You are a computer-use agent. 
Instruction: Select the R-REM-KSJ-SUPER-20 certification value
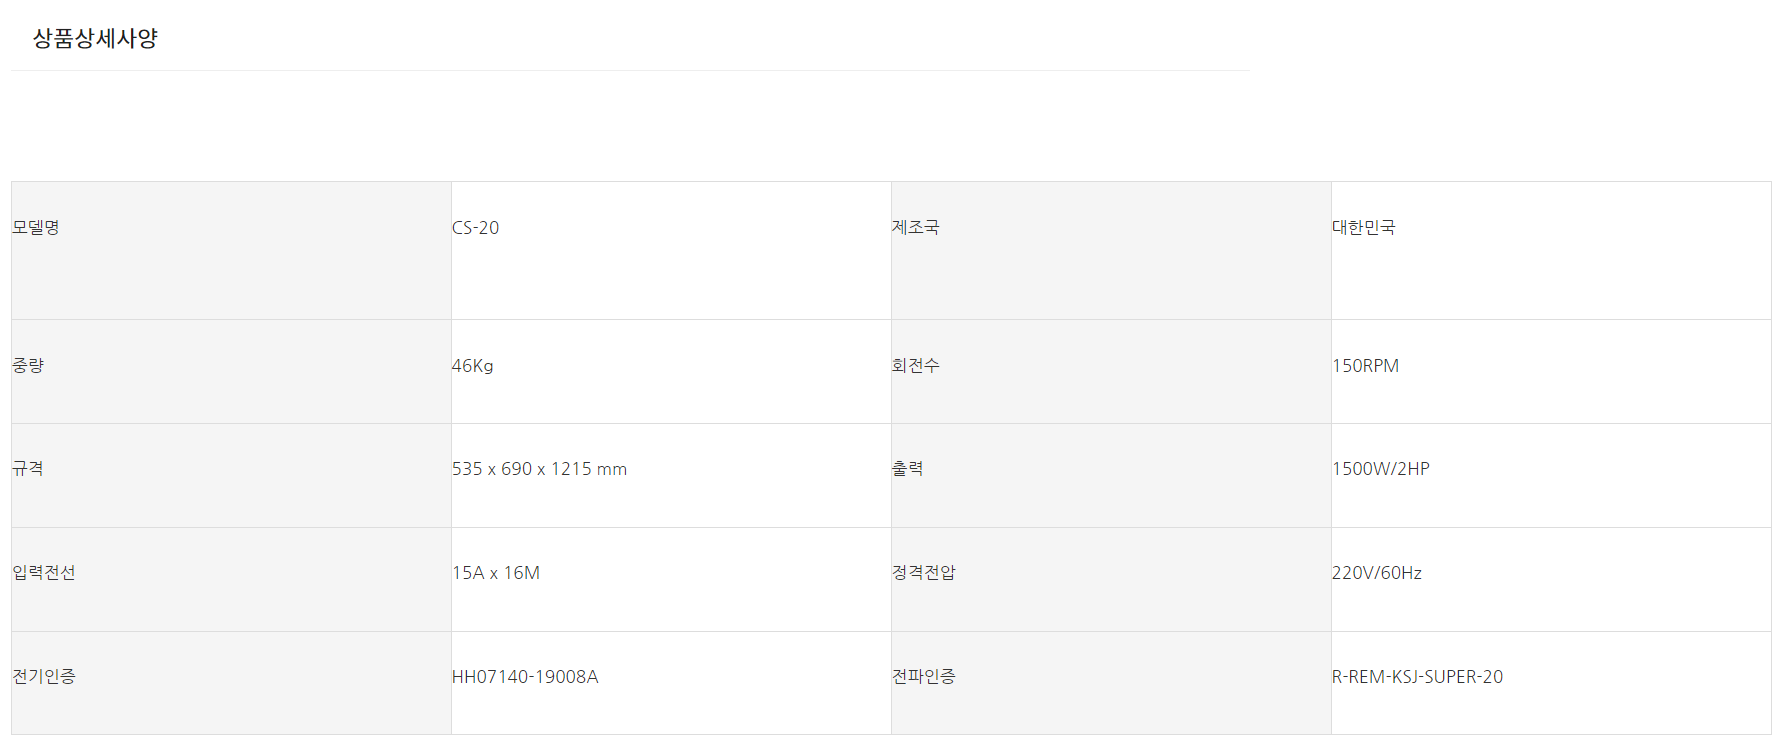pyautogui.click(x=1417, y=677)
